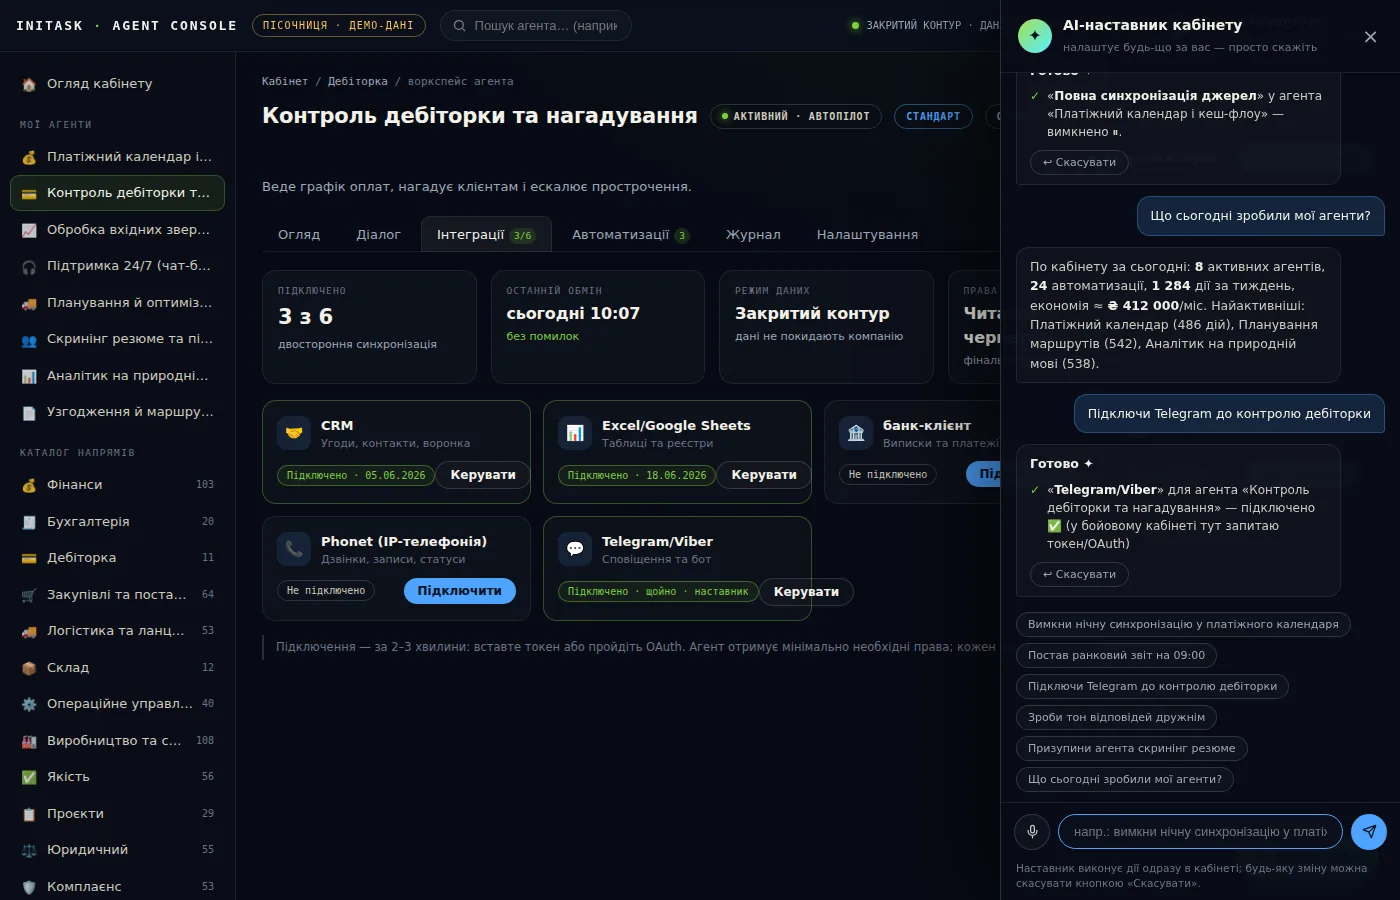Click Платіжний календар money bag icon
1400x900 pixels.
click(x=29, y=157)
